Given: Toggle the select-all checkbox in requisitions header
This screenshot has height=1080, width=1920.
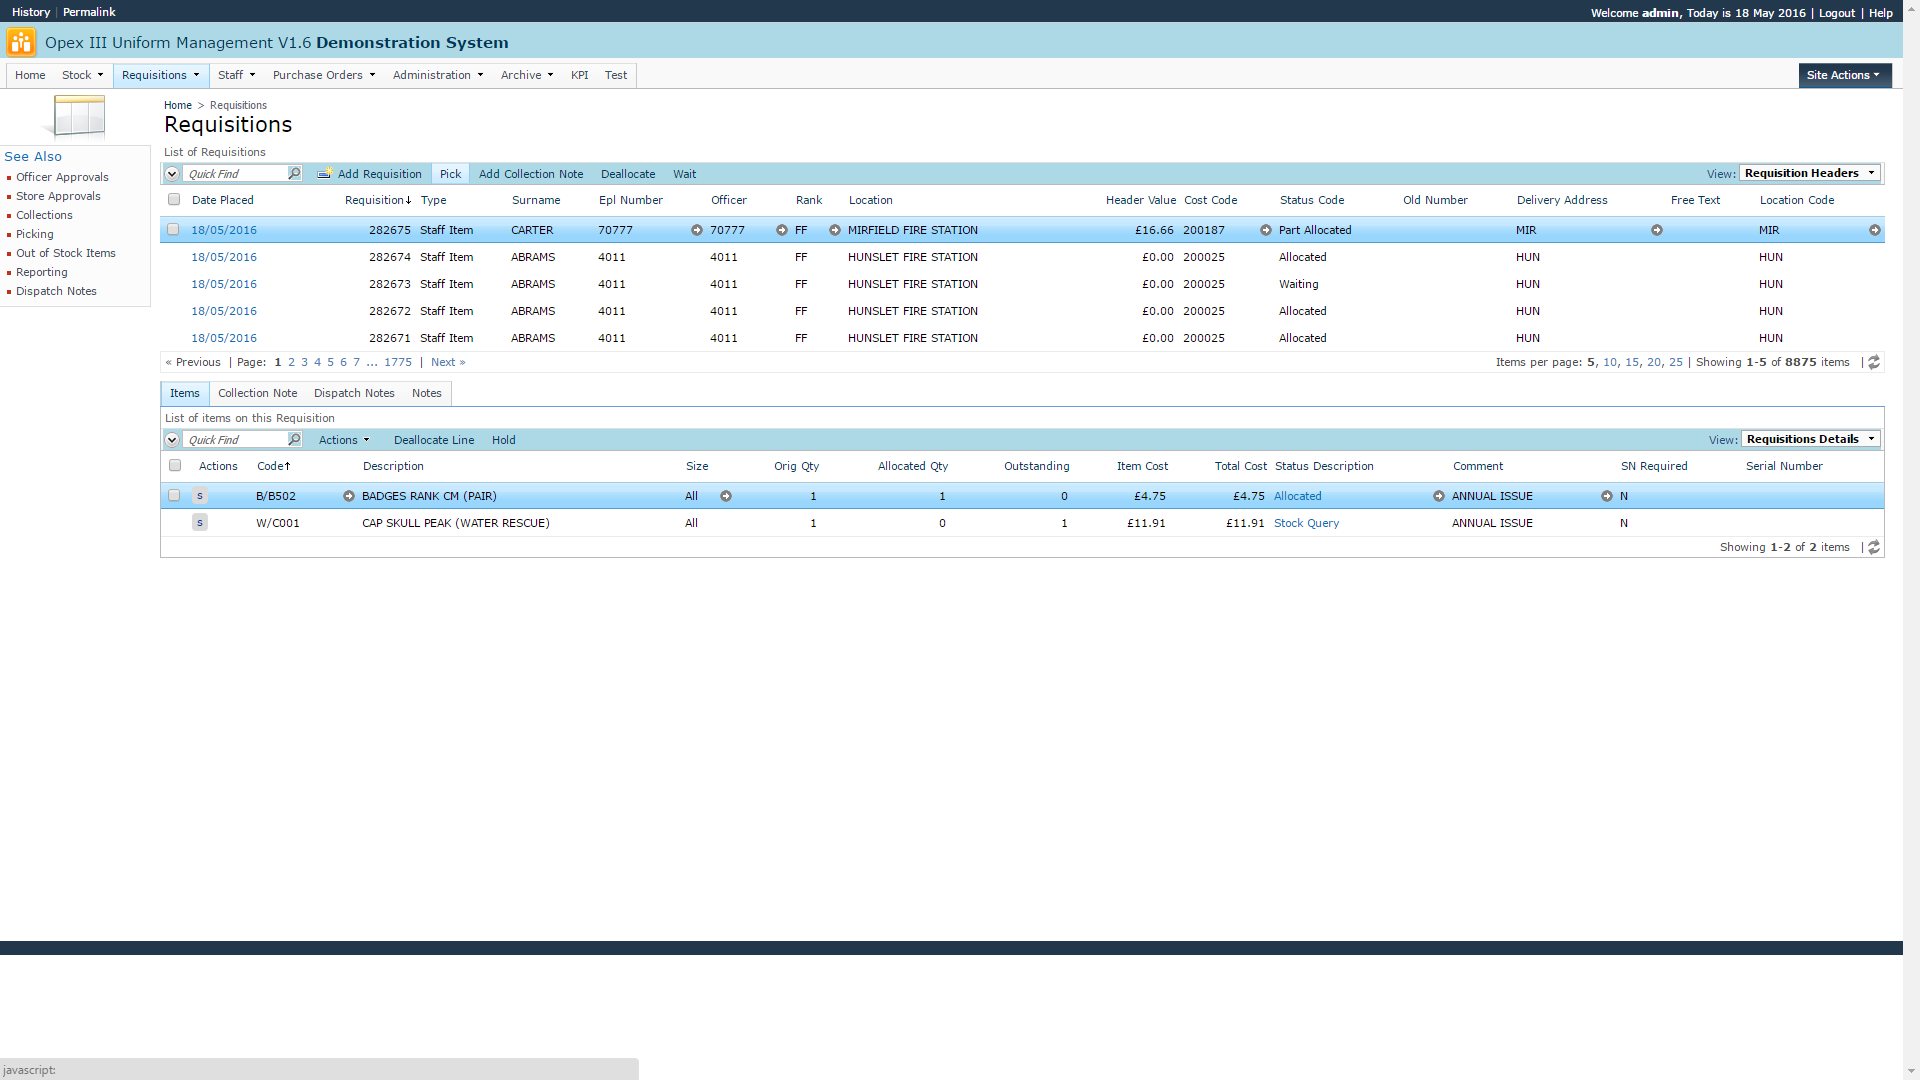Looking at the screenshot, I should point(174,200).
